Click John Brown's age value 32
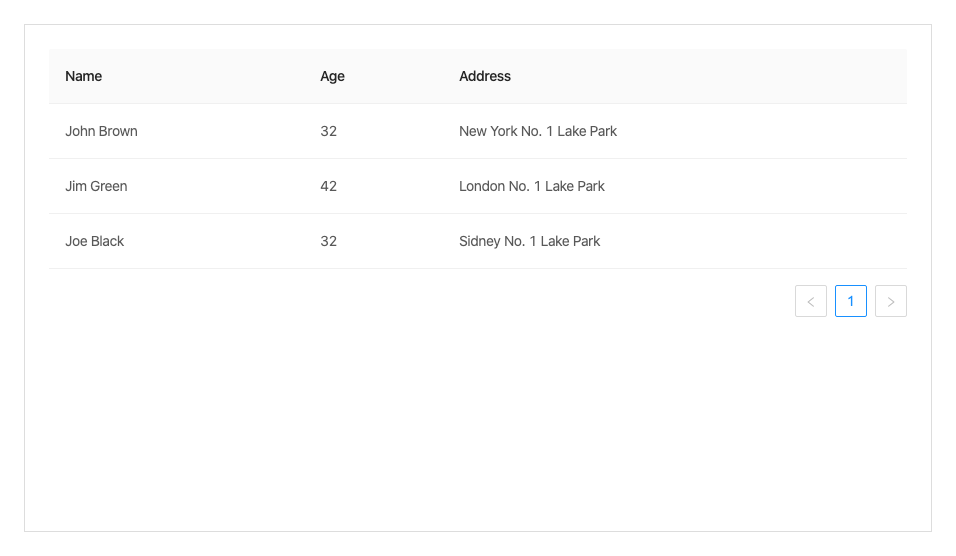The image size is (956, 556). pos(329,131)
